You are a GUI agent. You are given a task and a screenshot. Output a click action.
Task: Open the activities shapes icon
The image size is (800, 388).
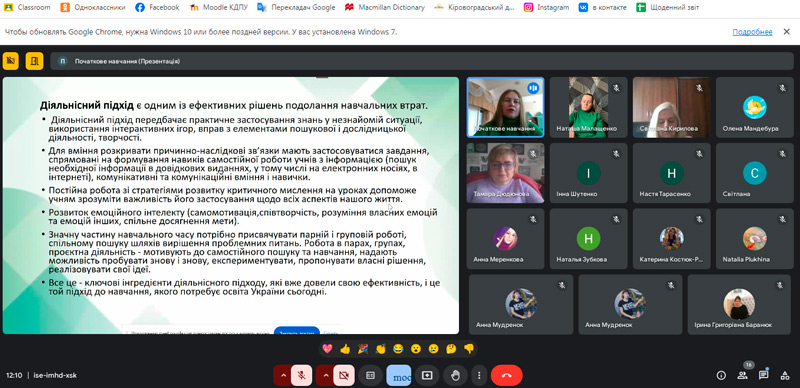[785, 375]
